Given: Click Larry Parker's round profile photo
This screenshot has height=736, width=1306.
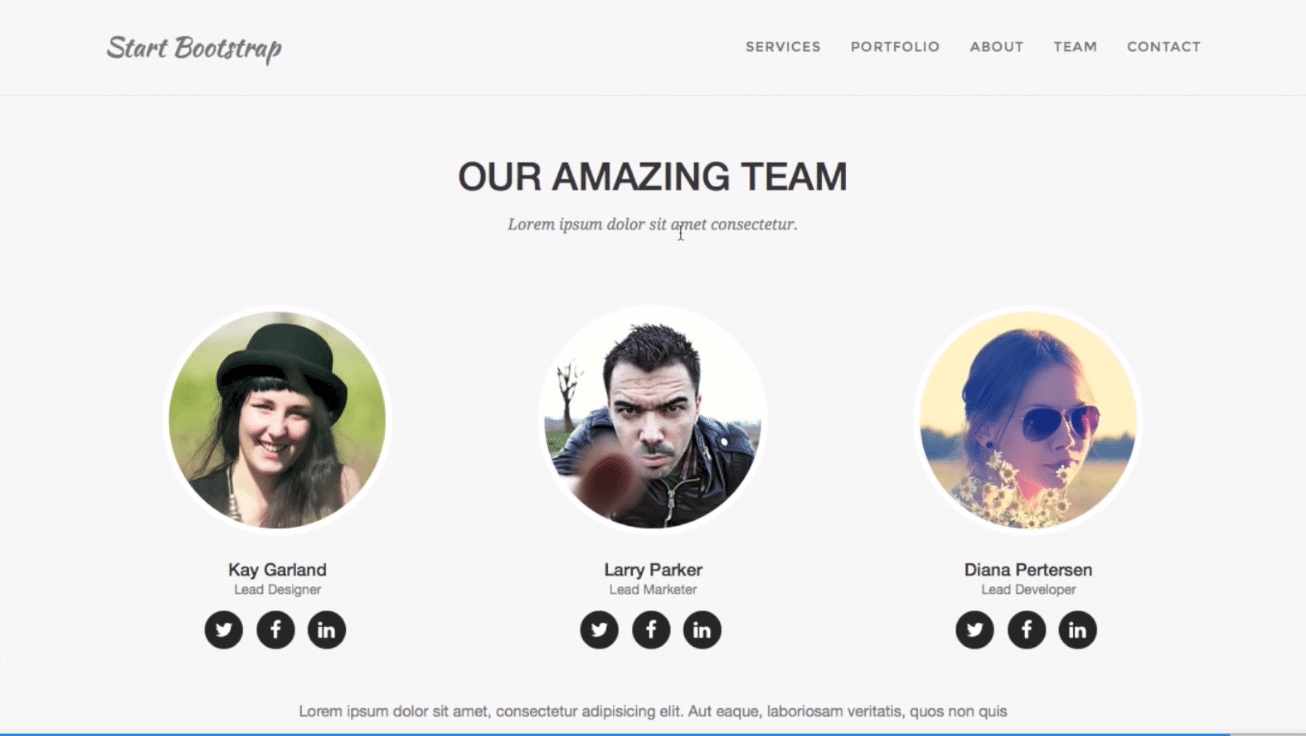Looking at the screenshot, I should [653, 419].
